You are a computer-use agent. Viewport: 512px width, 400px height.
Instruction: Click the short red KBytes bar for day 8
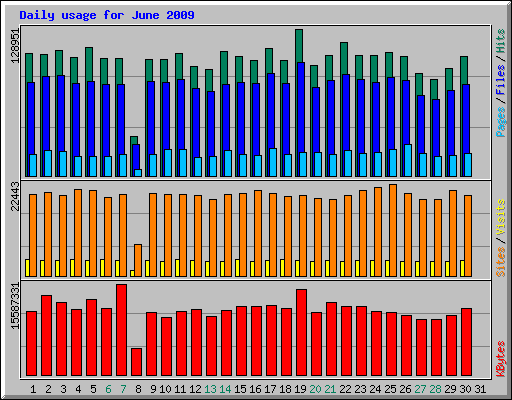[136, 362]
